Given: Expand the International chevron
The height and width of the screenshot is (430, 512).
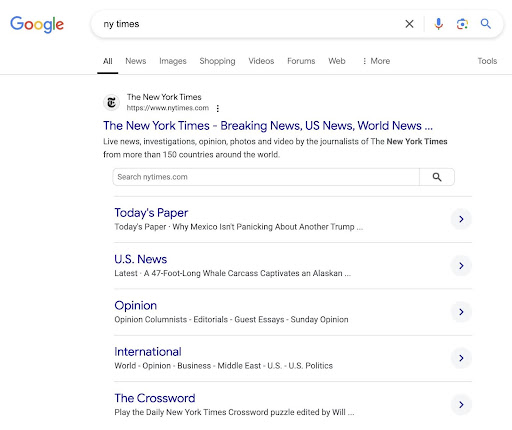Looking at the screenshot, I should [461, 358].
